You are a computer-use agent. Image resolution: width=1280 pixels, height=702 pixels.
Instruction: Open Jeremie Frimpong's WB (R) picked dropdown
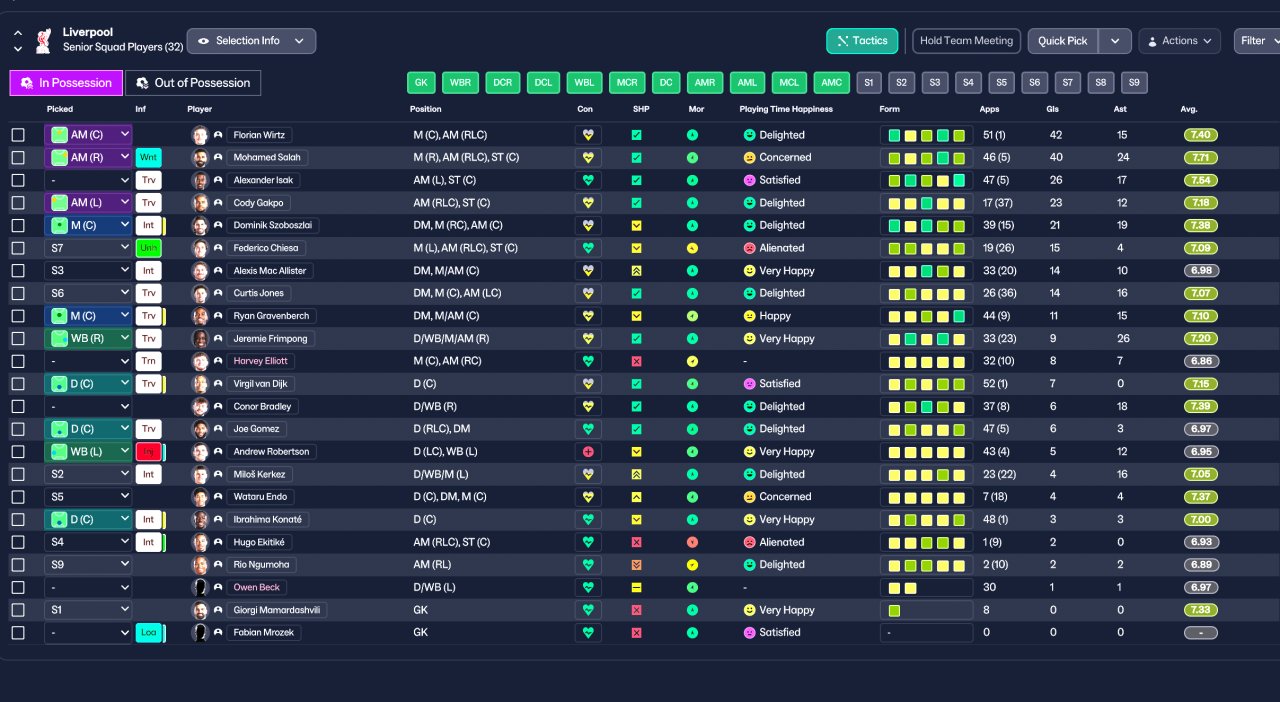click(88, 338)
